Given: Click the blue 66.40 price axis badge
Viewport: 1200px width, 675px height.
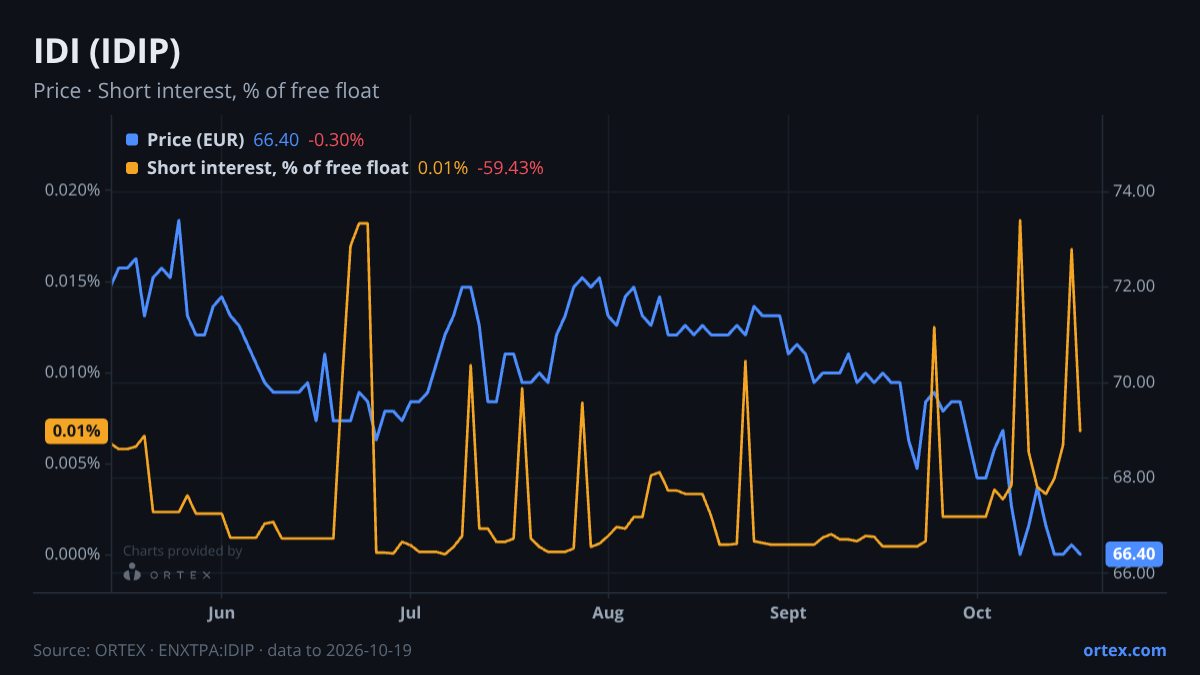Looking at the screenshot, I should click(1133, 554).
